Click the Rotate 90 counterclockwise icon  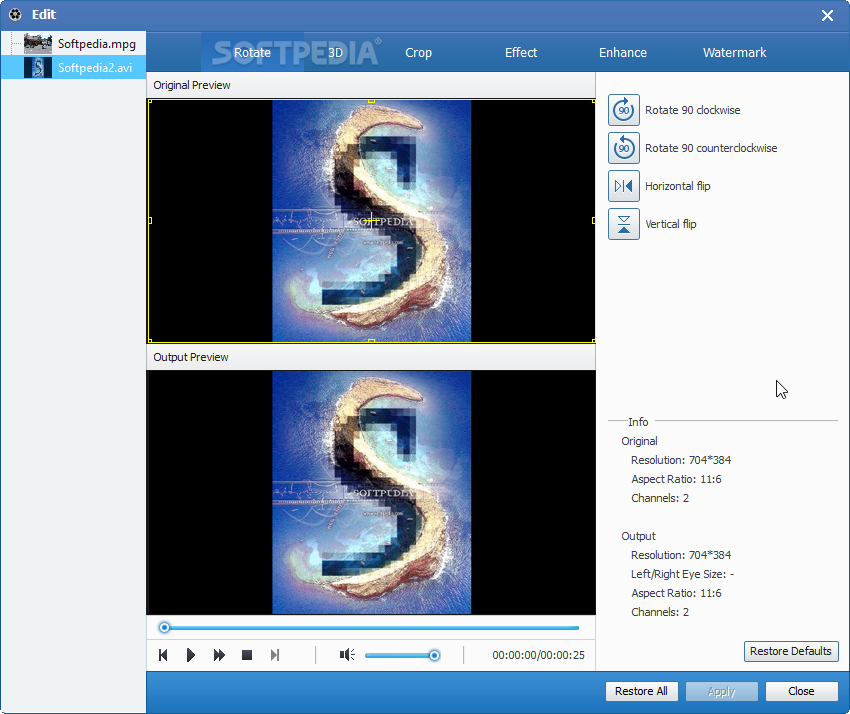click(x=623, y=148)
